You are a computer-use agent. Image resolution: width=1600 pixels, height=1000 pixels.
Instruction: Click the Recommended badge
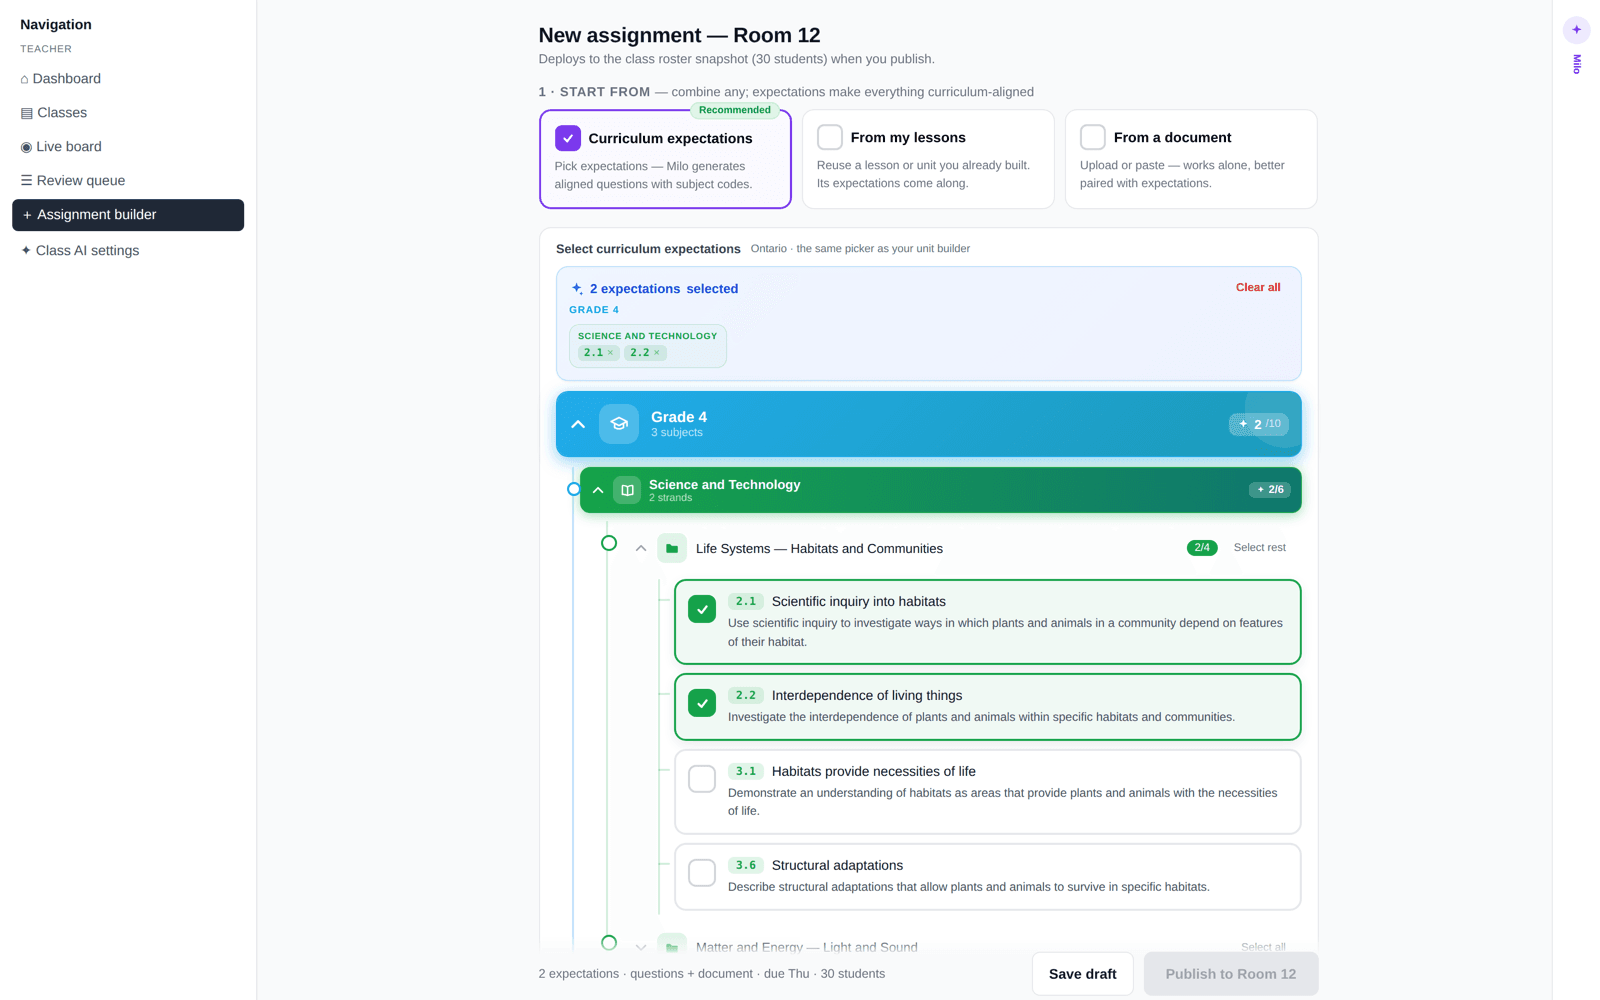click(x=735, y=110)
